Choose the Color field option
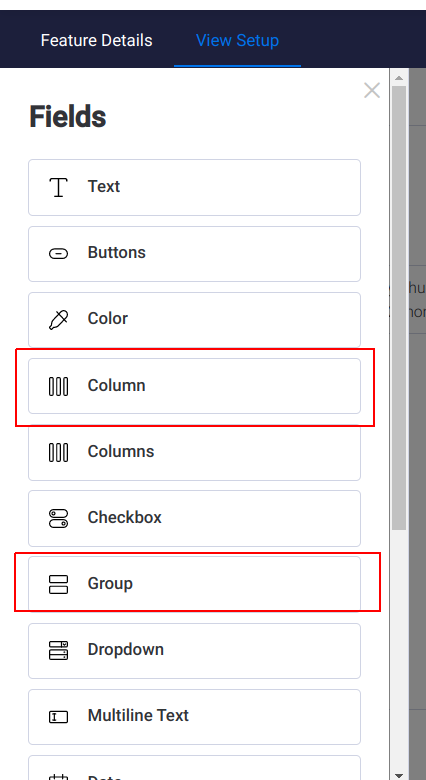Viewport: 426px width, 780px height. coord(194,319)
